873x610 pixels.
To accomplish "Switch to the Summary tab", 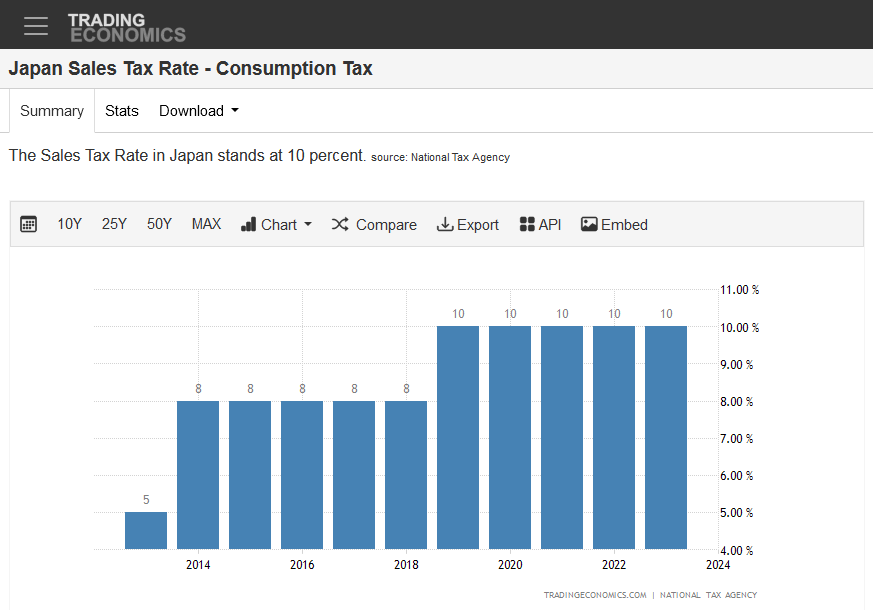I will coord(52,111).
